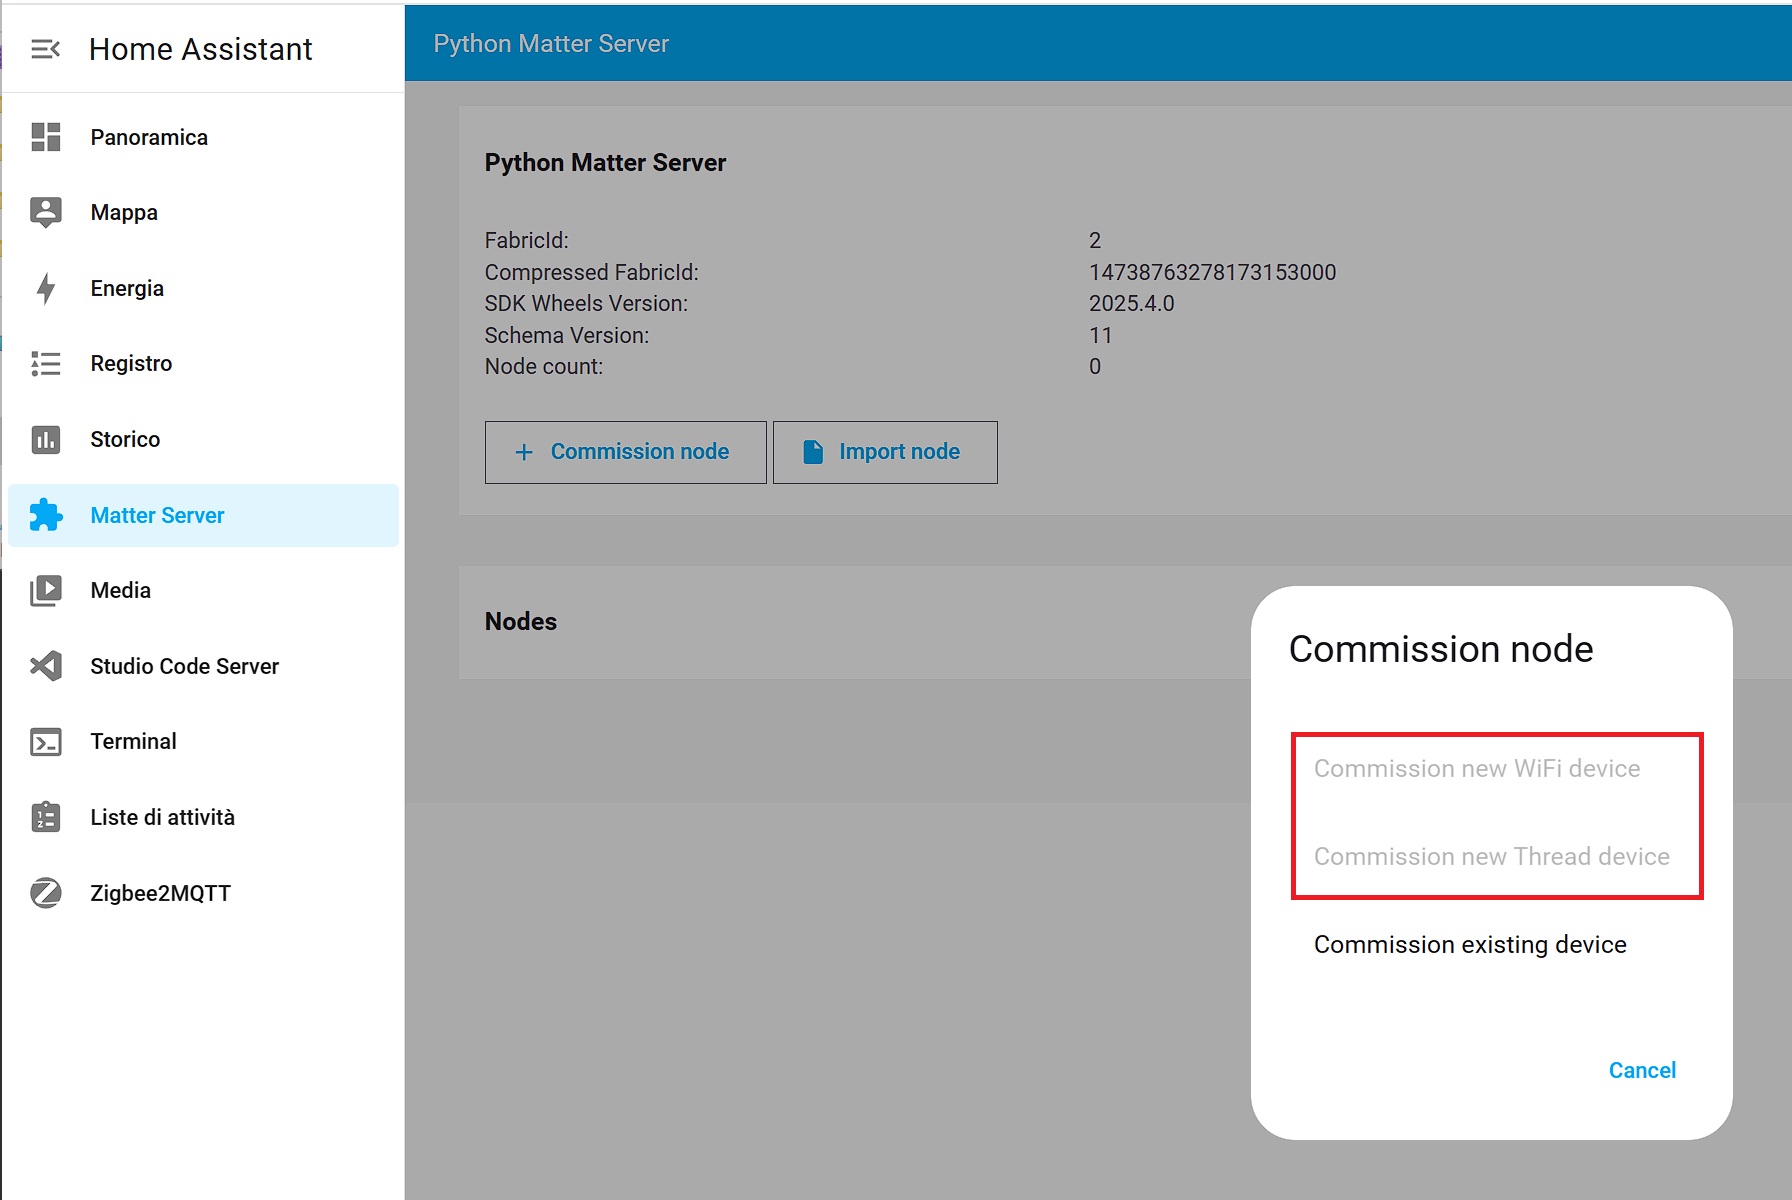Click the Commission node button
Screen dimensions: 1792x1200
626,452
